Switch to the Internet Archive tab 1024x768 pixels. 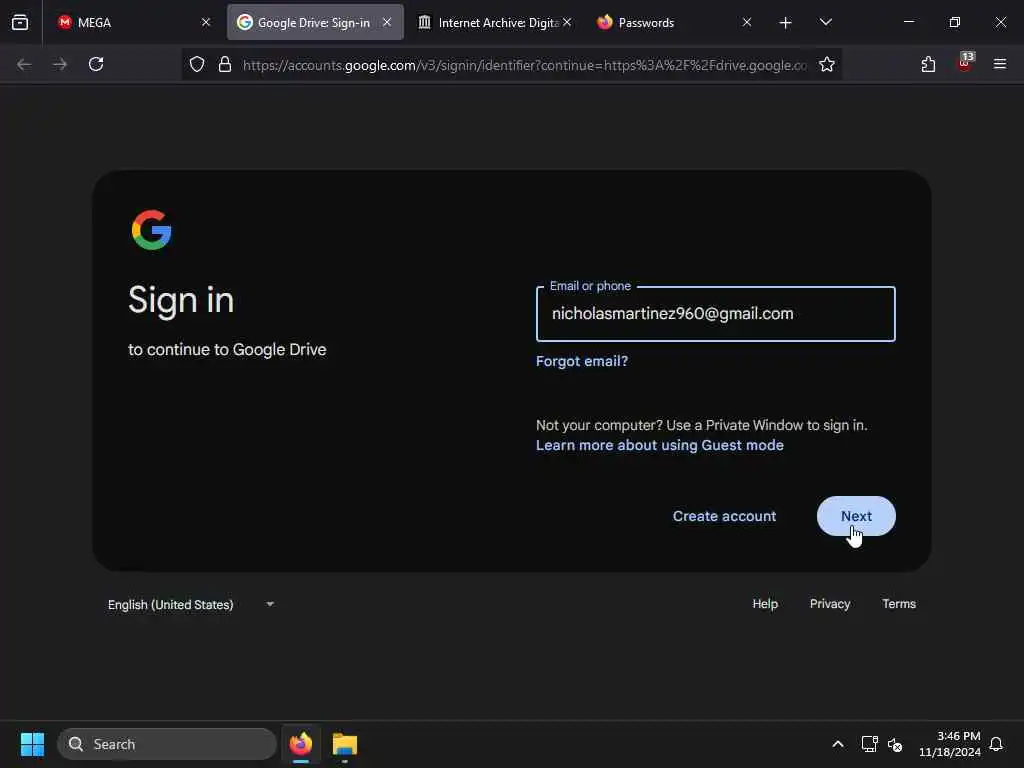click(494, 22)
